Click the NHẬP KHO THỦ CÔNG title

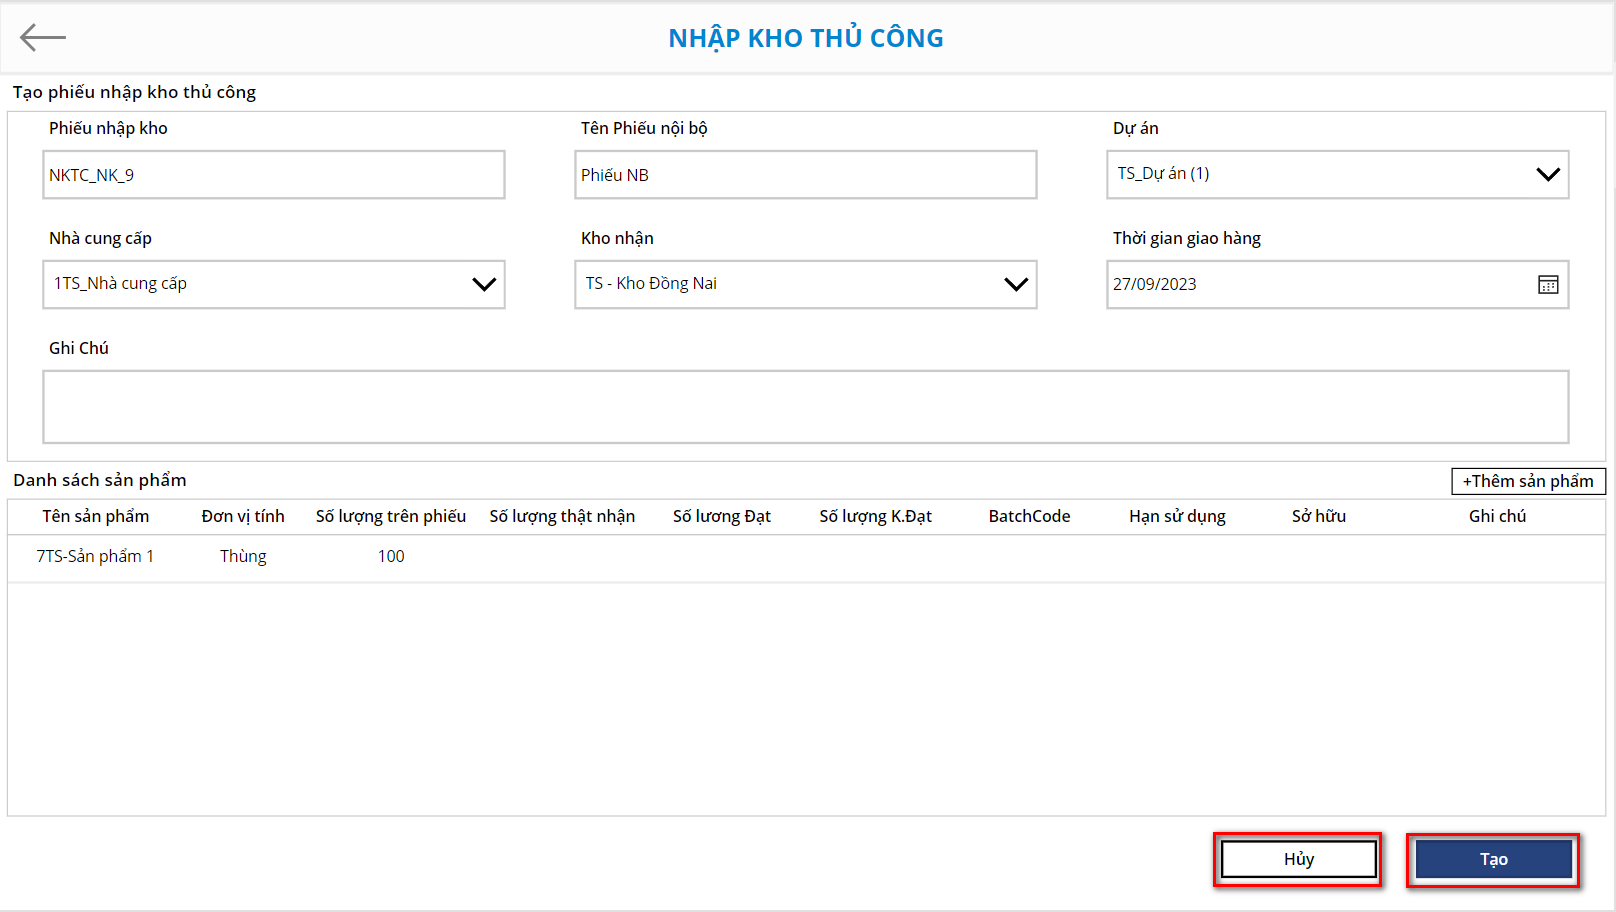(x=806, y=38)
